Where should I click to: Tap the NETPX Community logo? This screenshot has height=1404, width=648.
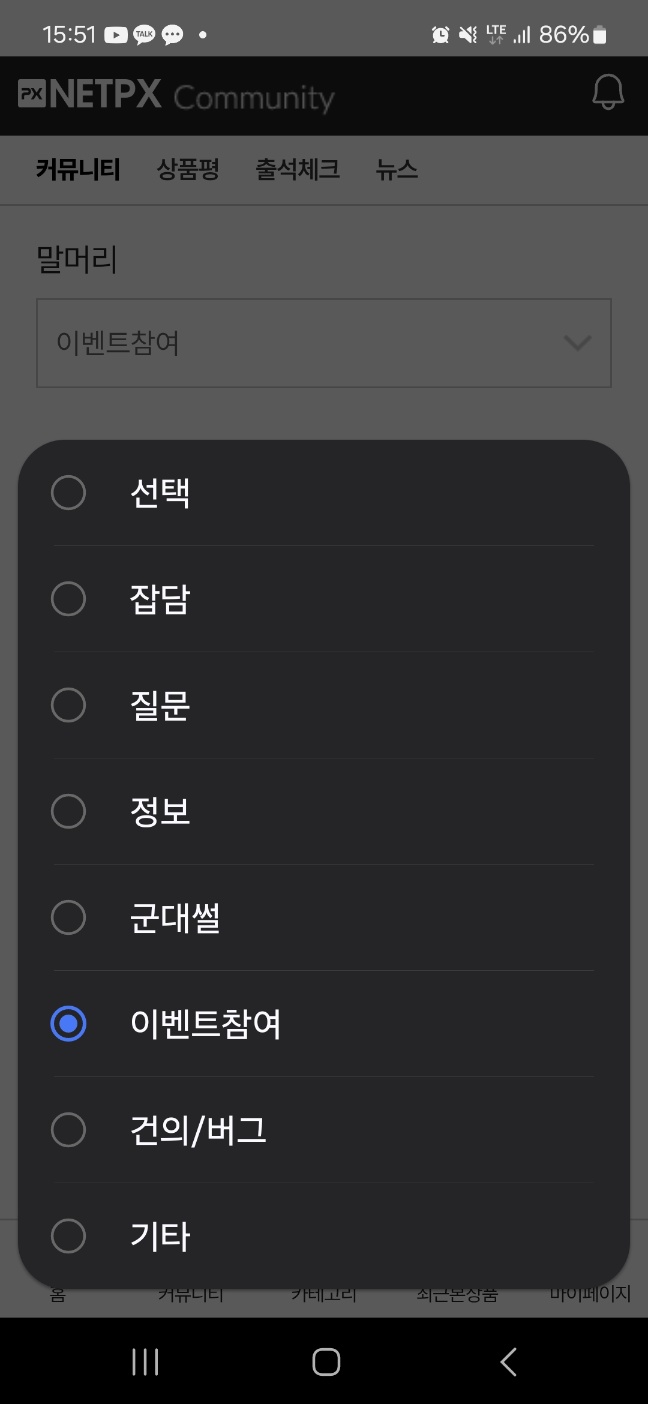[176, 96]
